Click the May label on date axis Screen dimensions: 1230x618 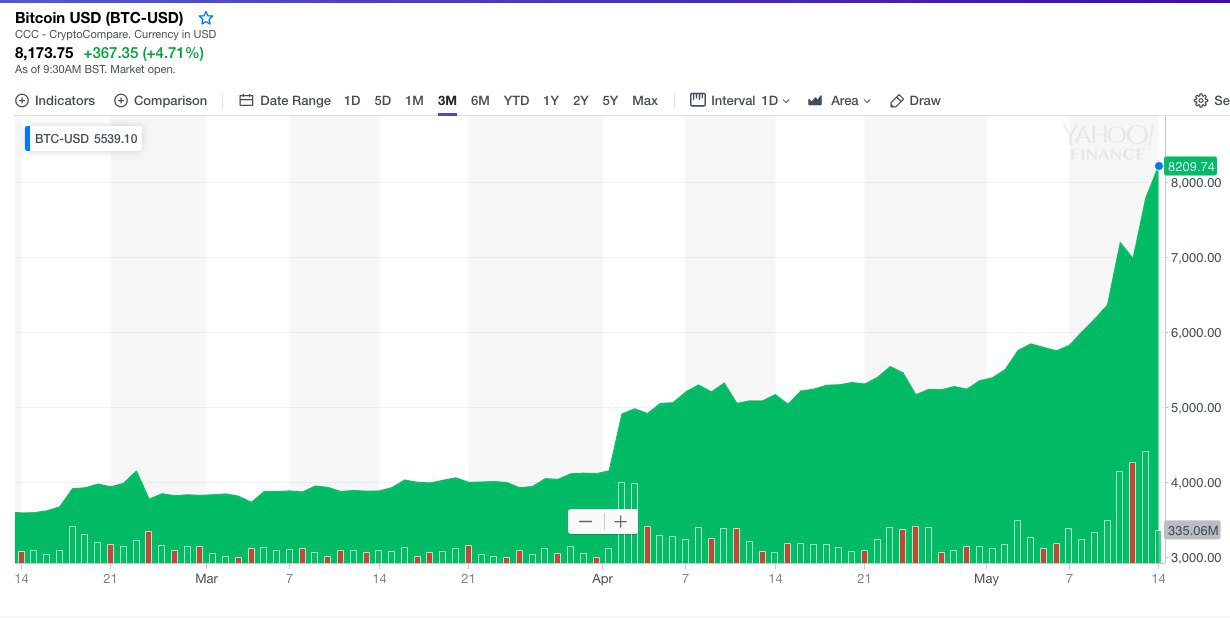(x=987, y=579)
